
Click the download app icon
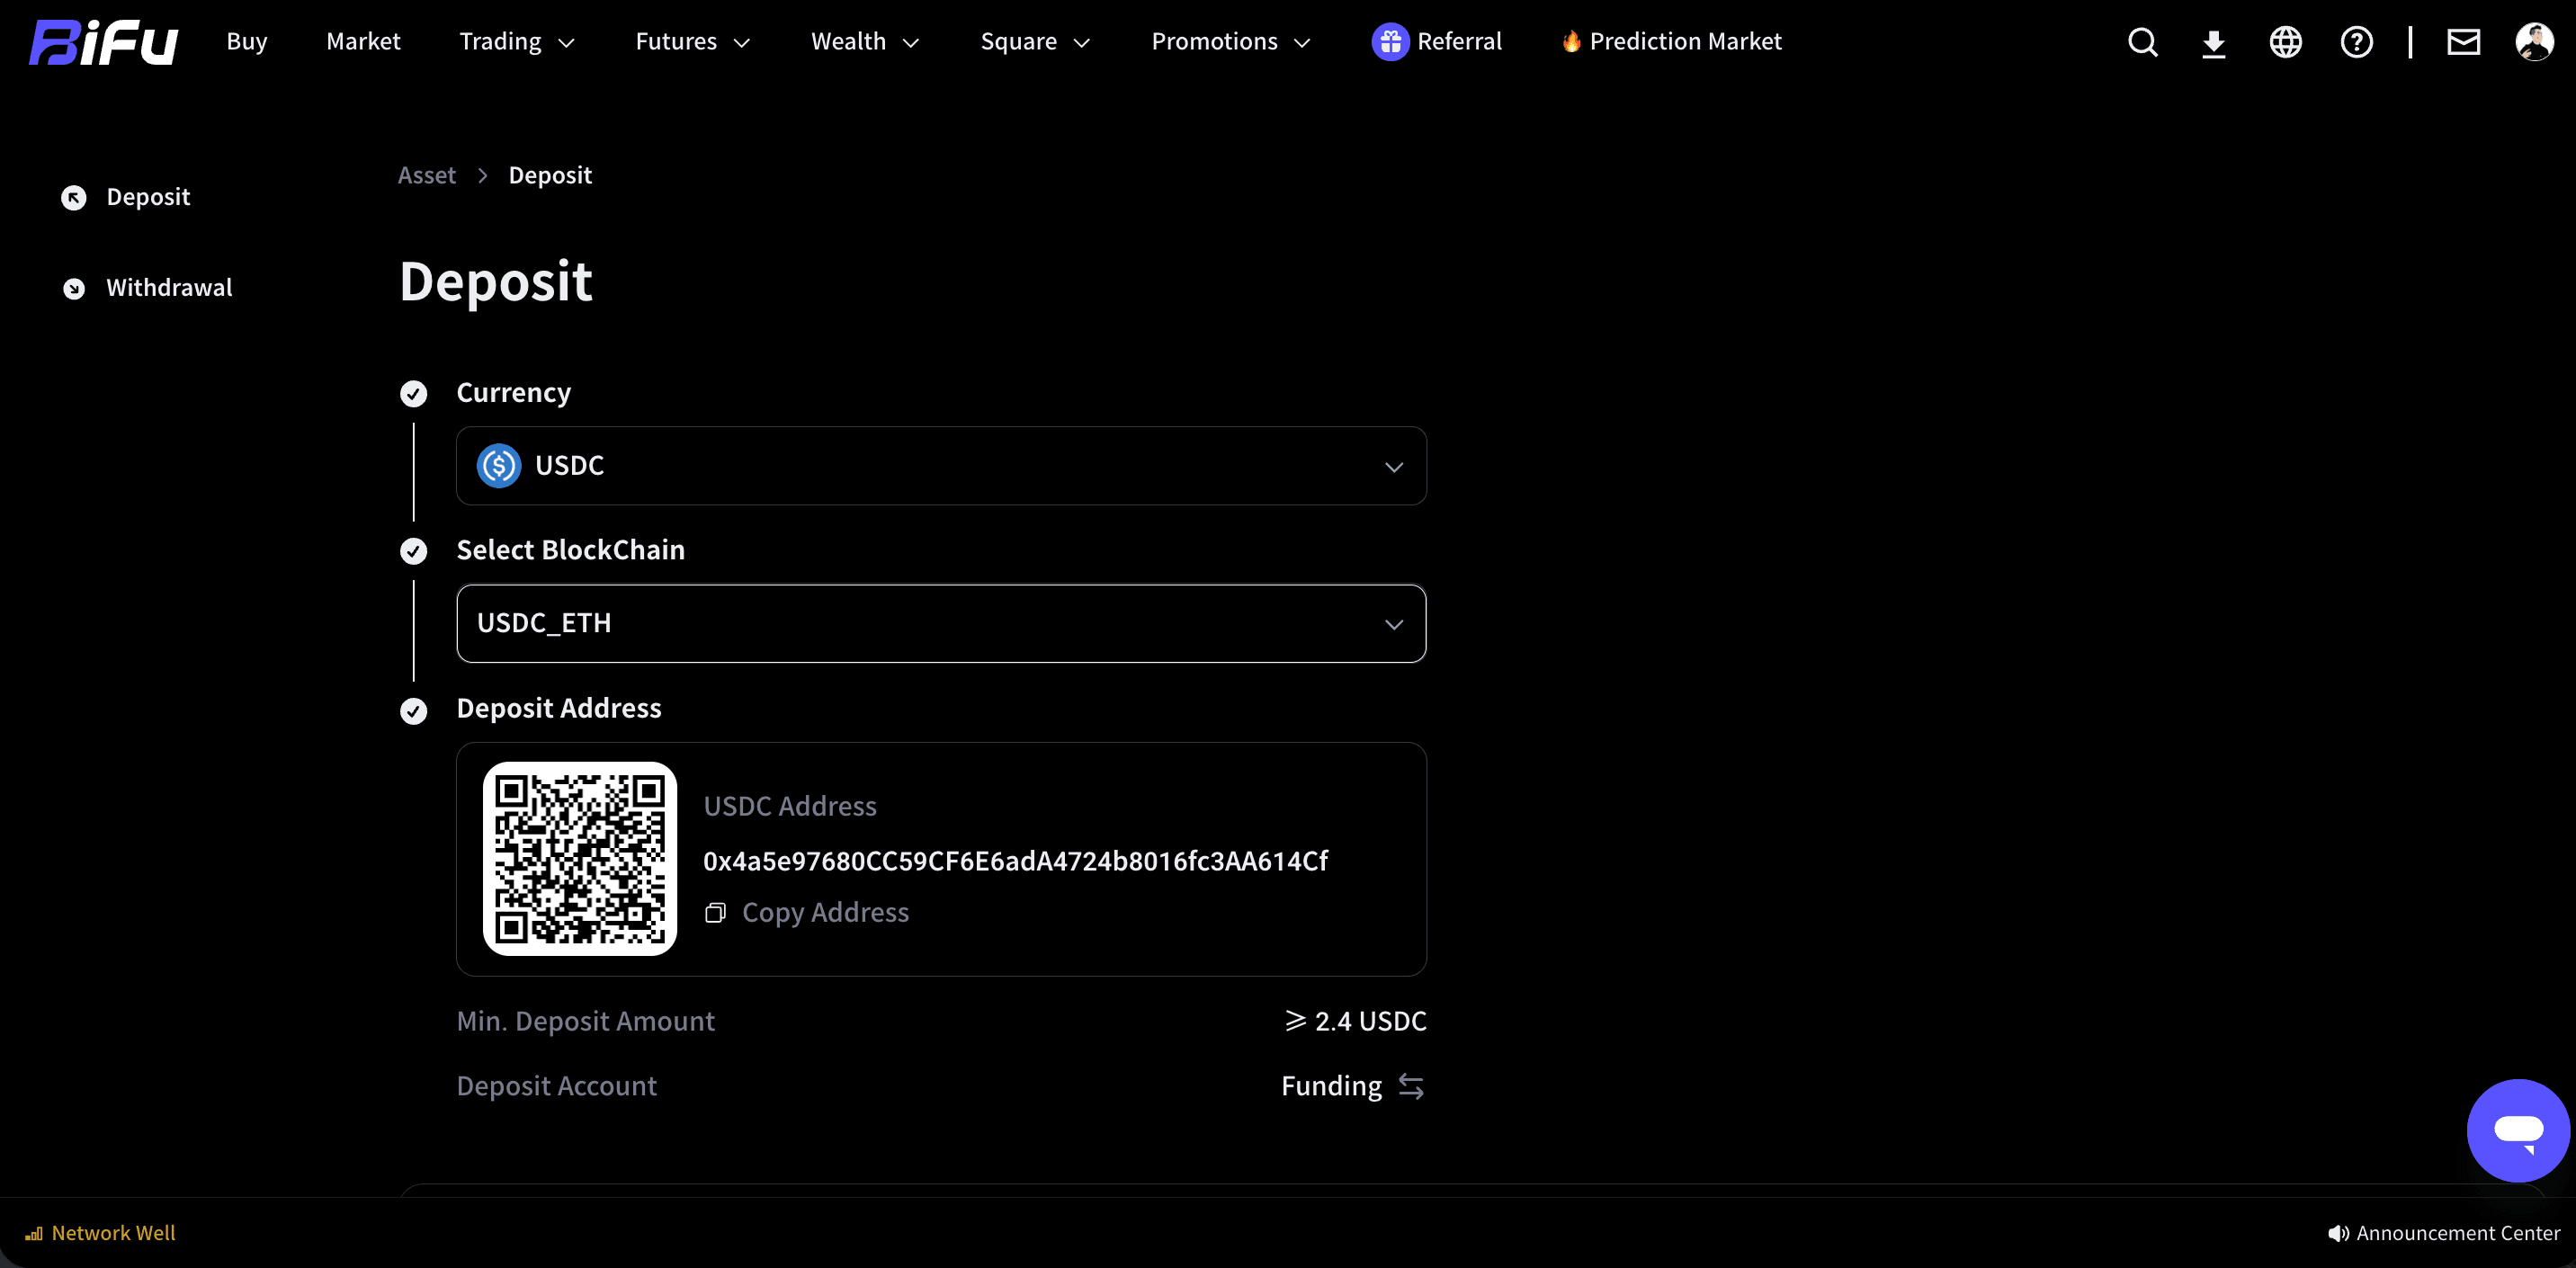[2214, 43]
